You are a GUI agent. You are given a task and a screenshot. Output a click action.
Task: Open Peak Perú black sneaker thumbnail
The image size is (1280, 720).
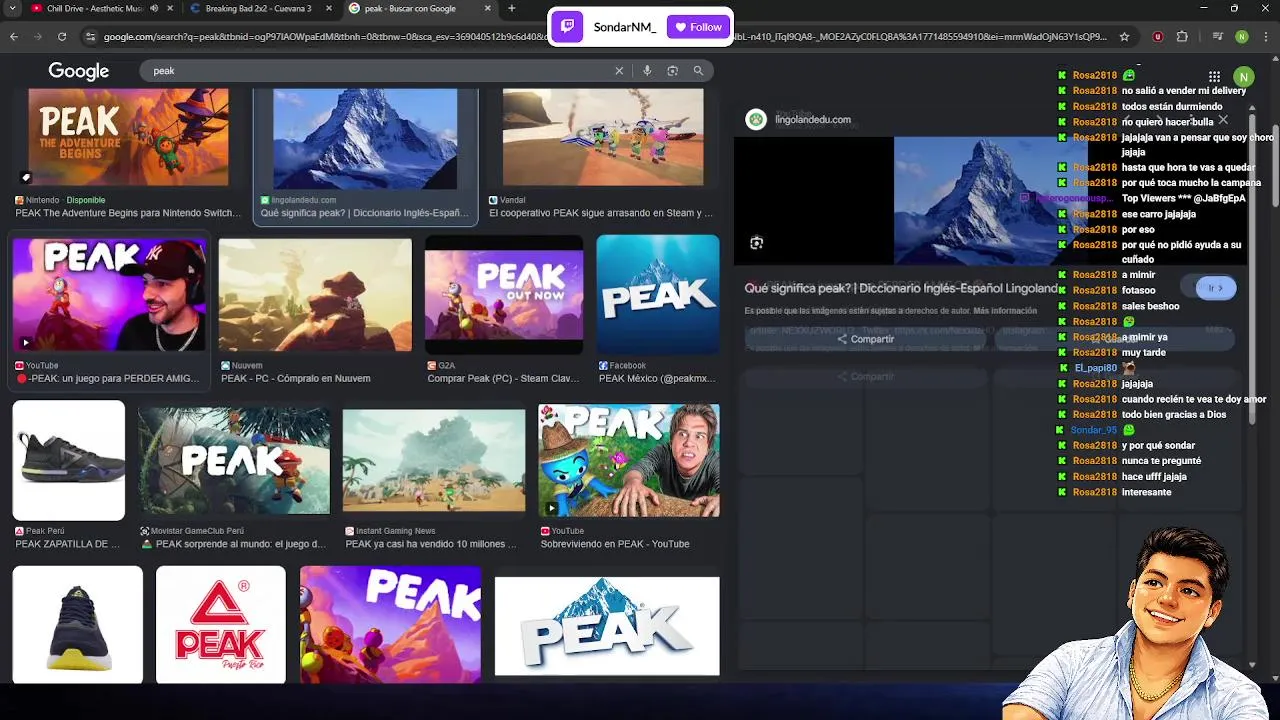pos(69,460)
